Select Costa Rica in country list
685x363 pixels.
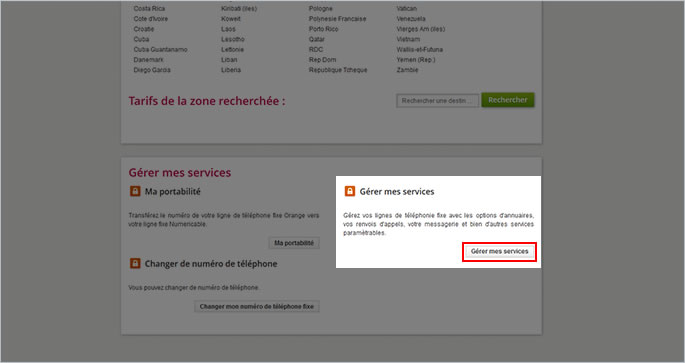pyautogui.click(x=149, y=9)
